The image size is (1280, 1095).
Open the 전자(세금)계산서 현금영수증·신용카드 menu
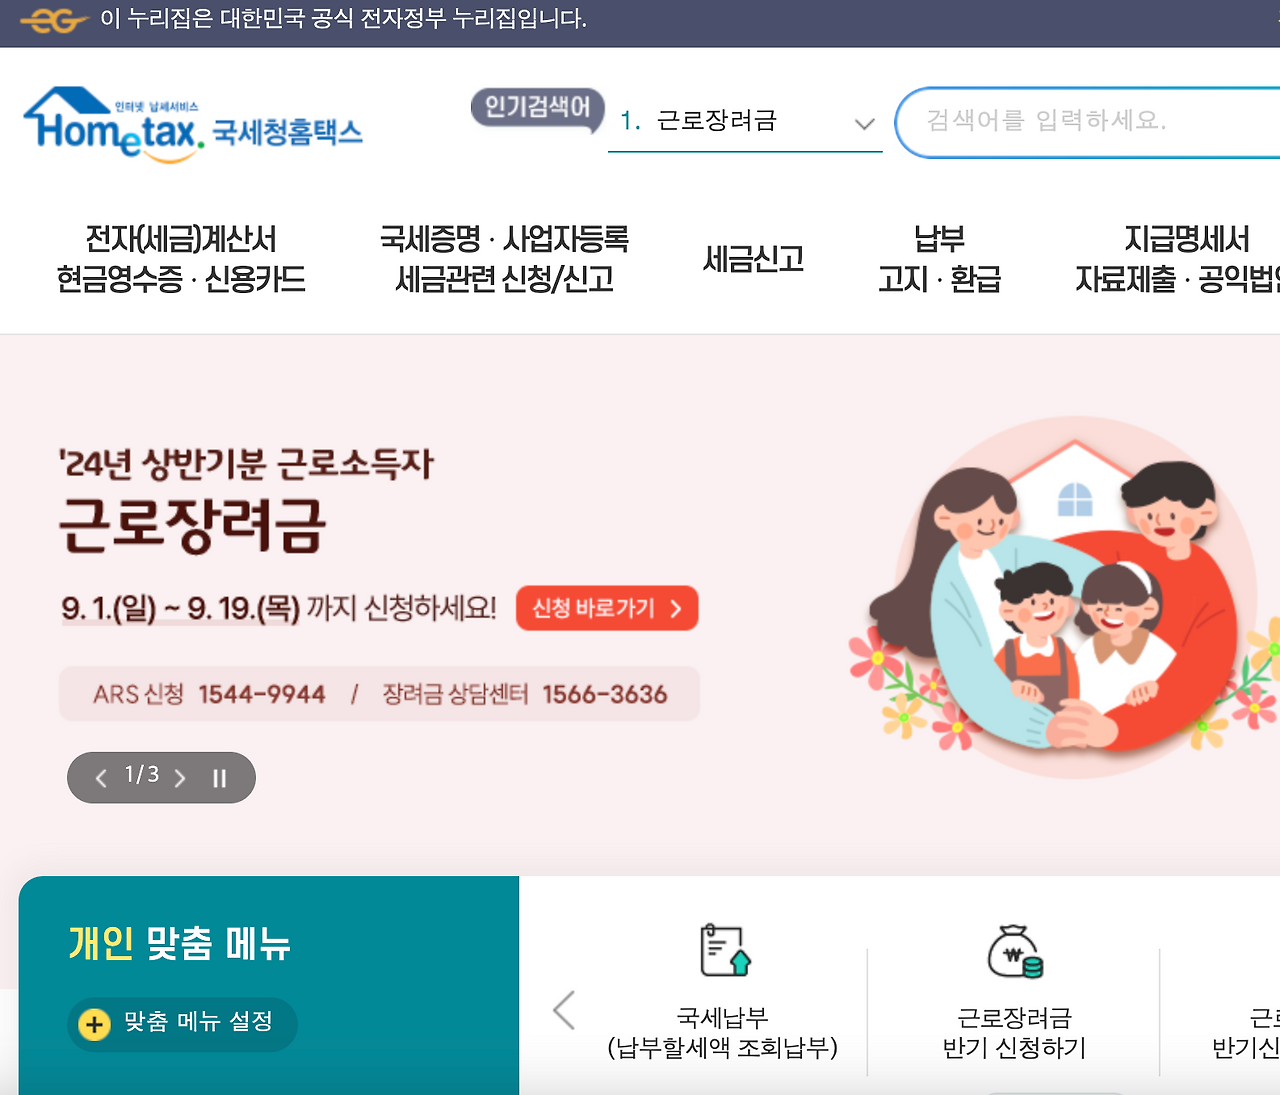point(181,259)
